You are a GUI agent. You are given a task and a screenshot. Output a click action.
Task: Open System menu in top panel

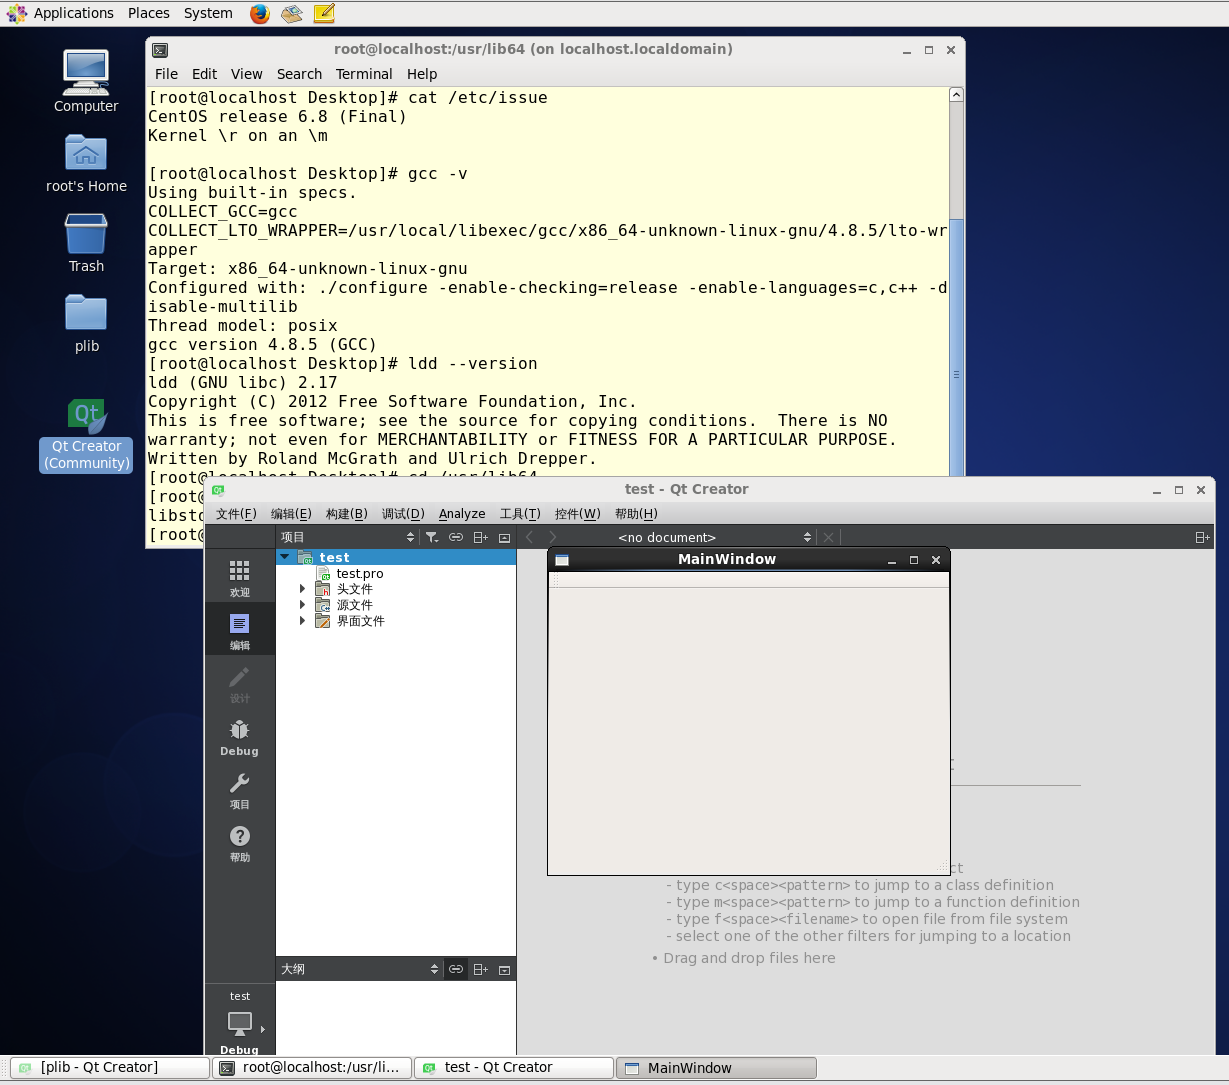click(x=208, y=13)
